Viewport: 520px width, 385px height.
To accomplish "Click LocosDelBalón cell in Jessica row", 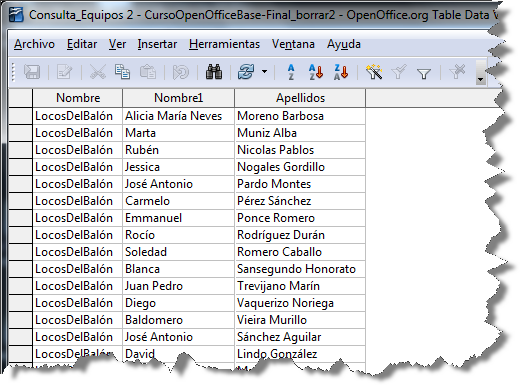I will (x=78, y=167).
